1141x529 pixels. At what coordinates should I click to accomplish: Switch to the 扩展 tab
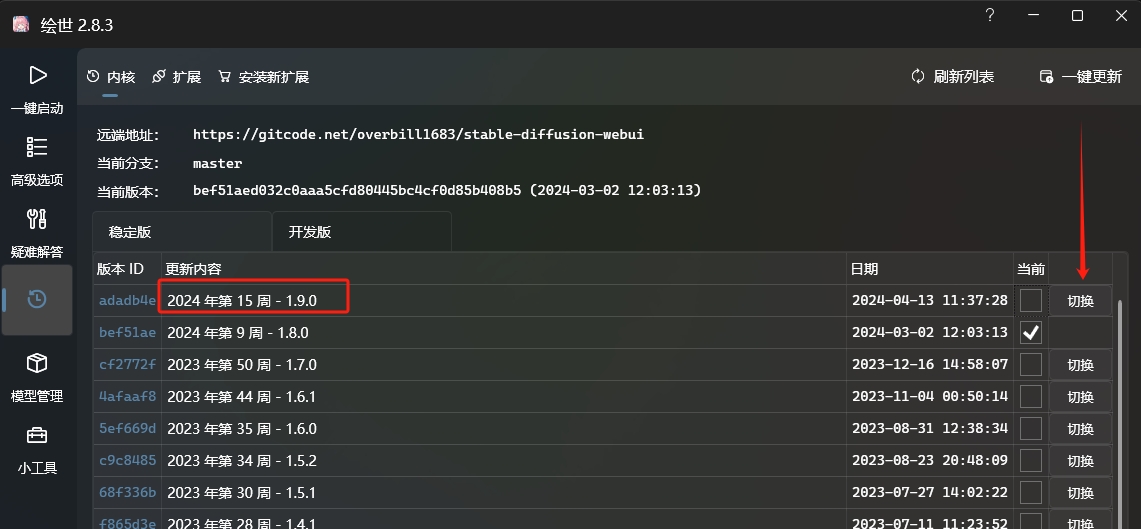click(x=177, y=77)
